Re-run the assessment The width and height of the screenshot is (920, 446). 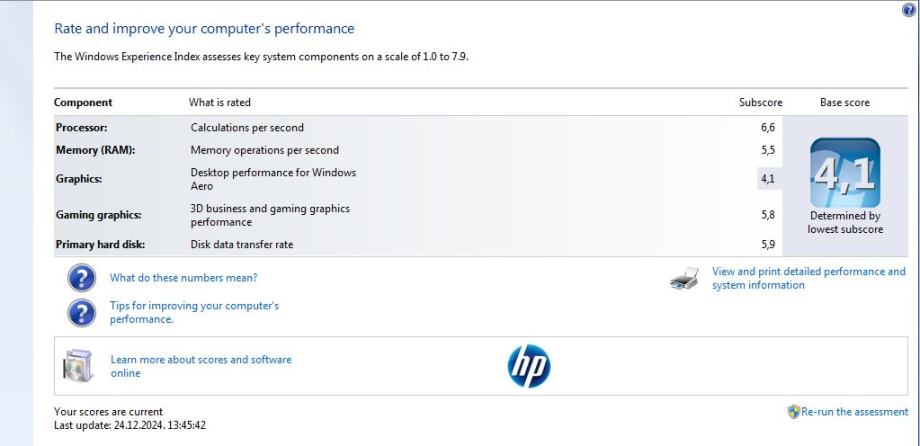coord(855,412)
